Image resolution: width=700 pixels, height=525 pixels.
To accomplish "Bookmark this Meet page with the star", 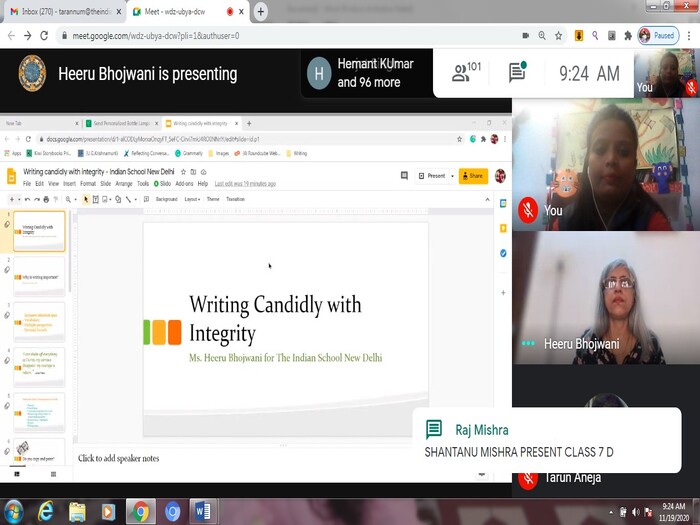I will [558, 36].
